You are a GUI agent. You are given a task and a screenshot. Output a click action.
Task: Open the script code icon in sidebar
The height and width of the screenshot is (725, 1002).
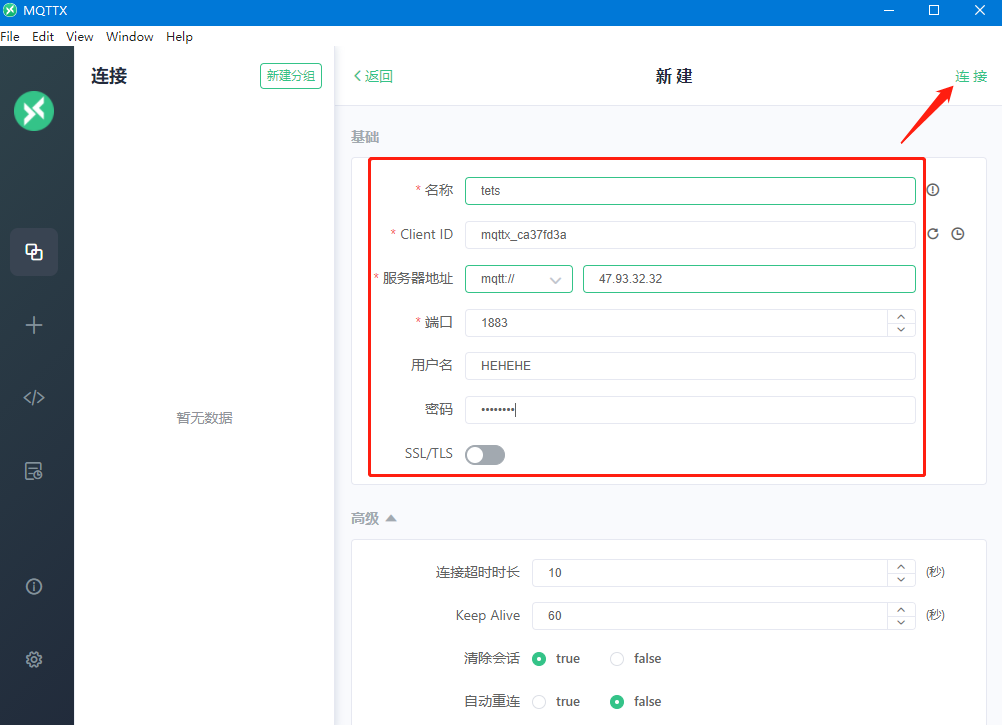click(x=34, y=398)
